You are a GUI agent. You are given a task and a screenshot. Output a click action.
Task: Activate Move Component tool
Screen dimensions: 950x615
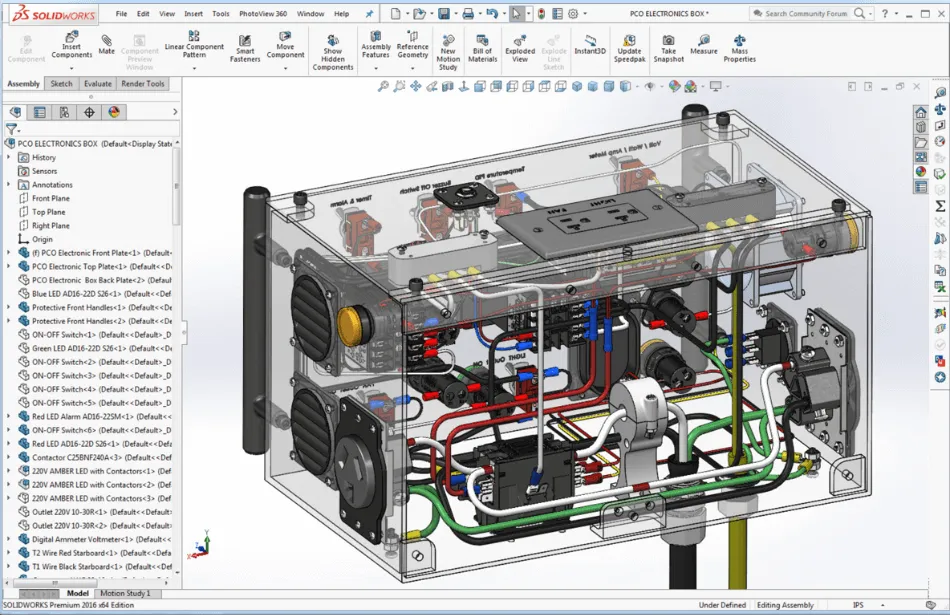[x=285, y=45]
